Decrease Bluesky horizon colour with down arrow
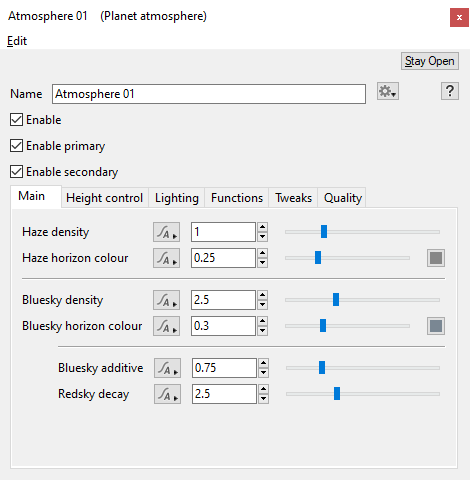The height and width of the screenshot is (480, 470). coord(263,331)
